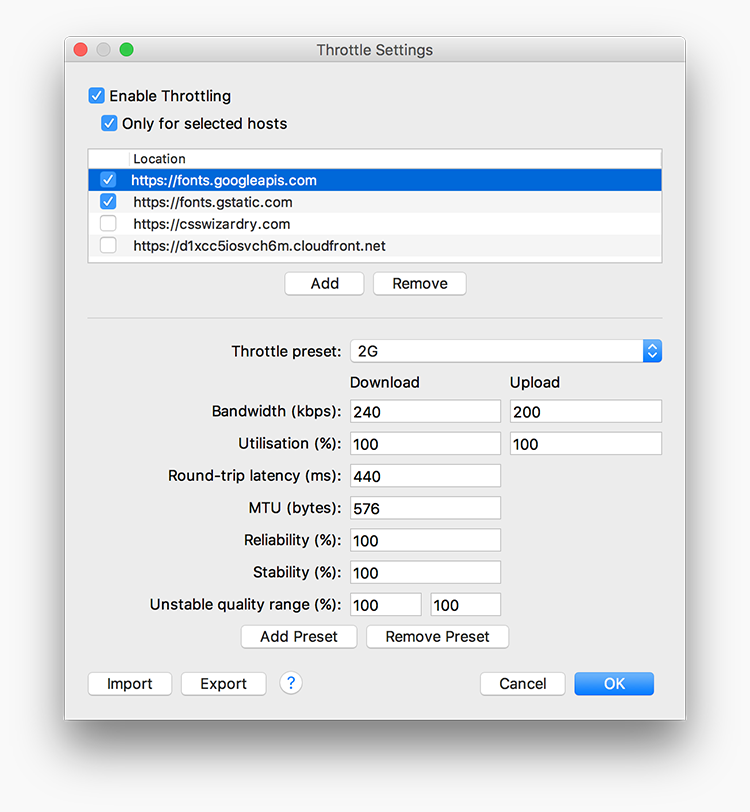Untick the fonts.gstatic.com host checkbox
Image resolution: width=750 pixels, height=812 pixels.
coord(108,202)
